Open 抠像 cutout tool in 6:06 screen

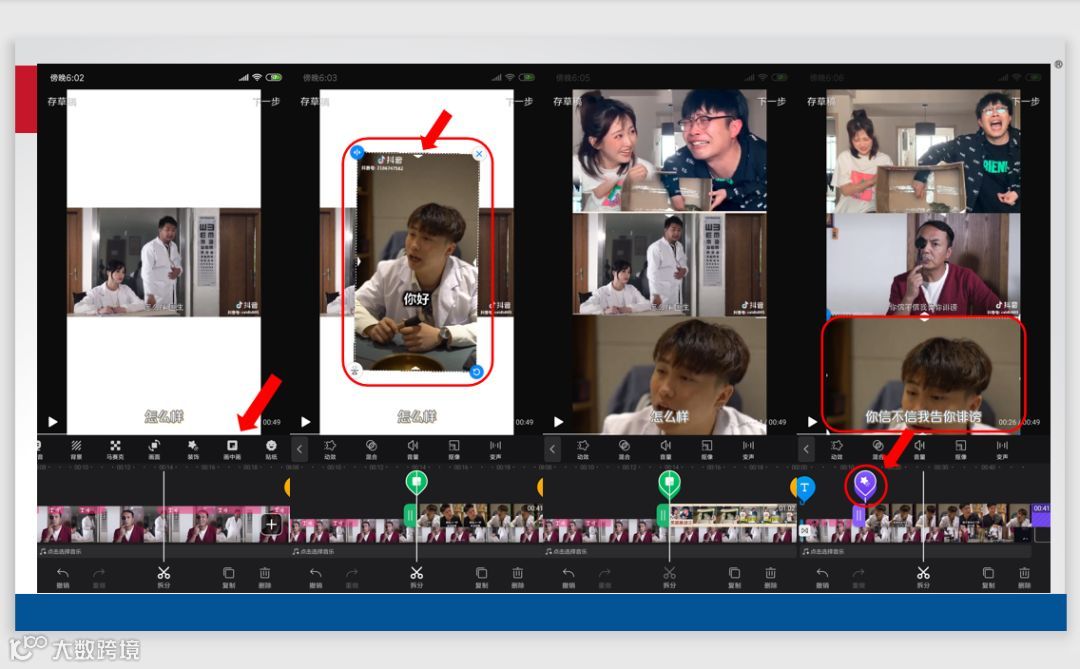[961, 449]
